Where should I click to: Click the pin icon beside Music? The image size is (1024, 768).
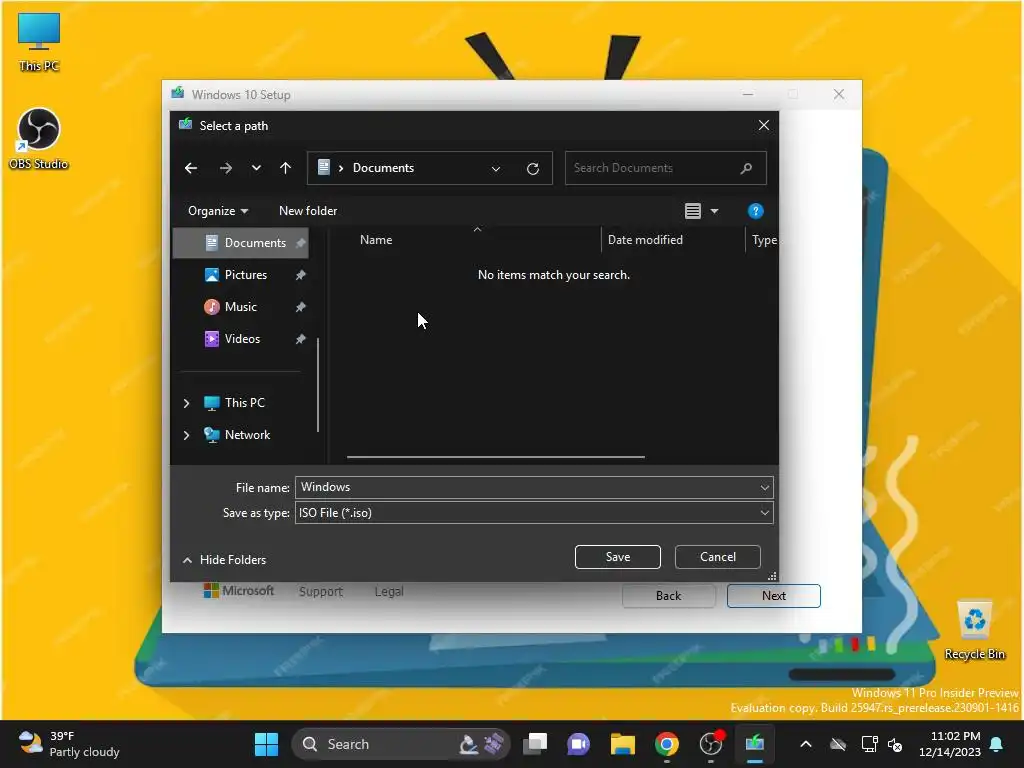300,307
